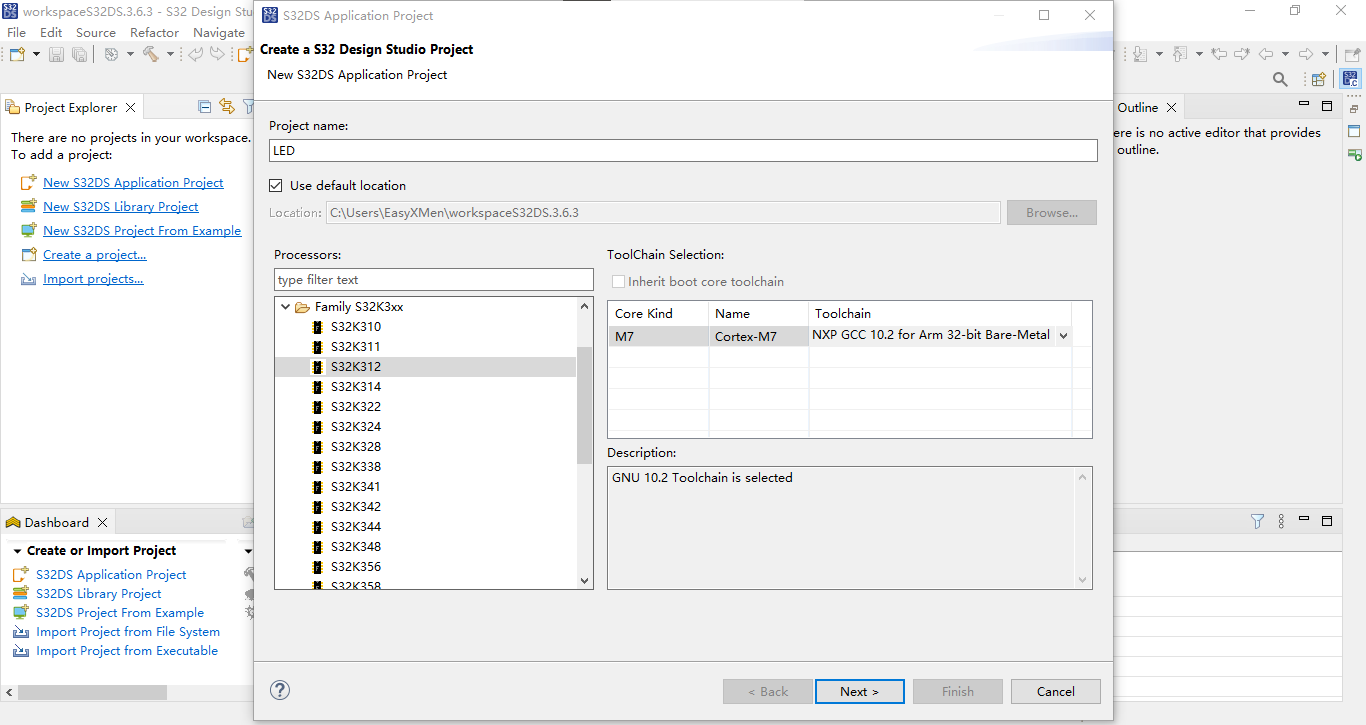This screenshot has width=1366, height=725.
Task: Click the hammer Build icon in toolbar
Action: [x=151, y=54]
